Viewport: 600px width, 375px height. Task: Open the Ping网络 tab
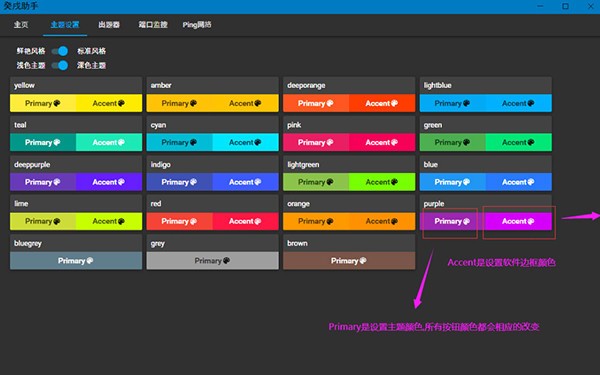pyautogui.click(x=197, y=25)
